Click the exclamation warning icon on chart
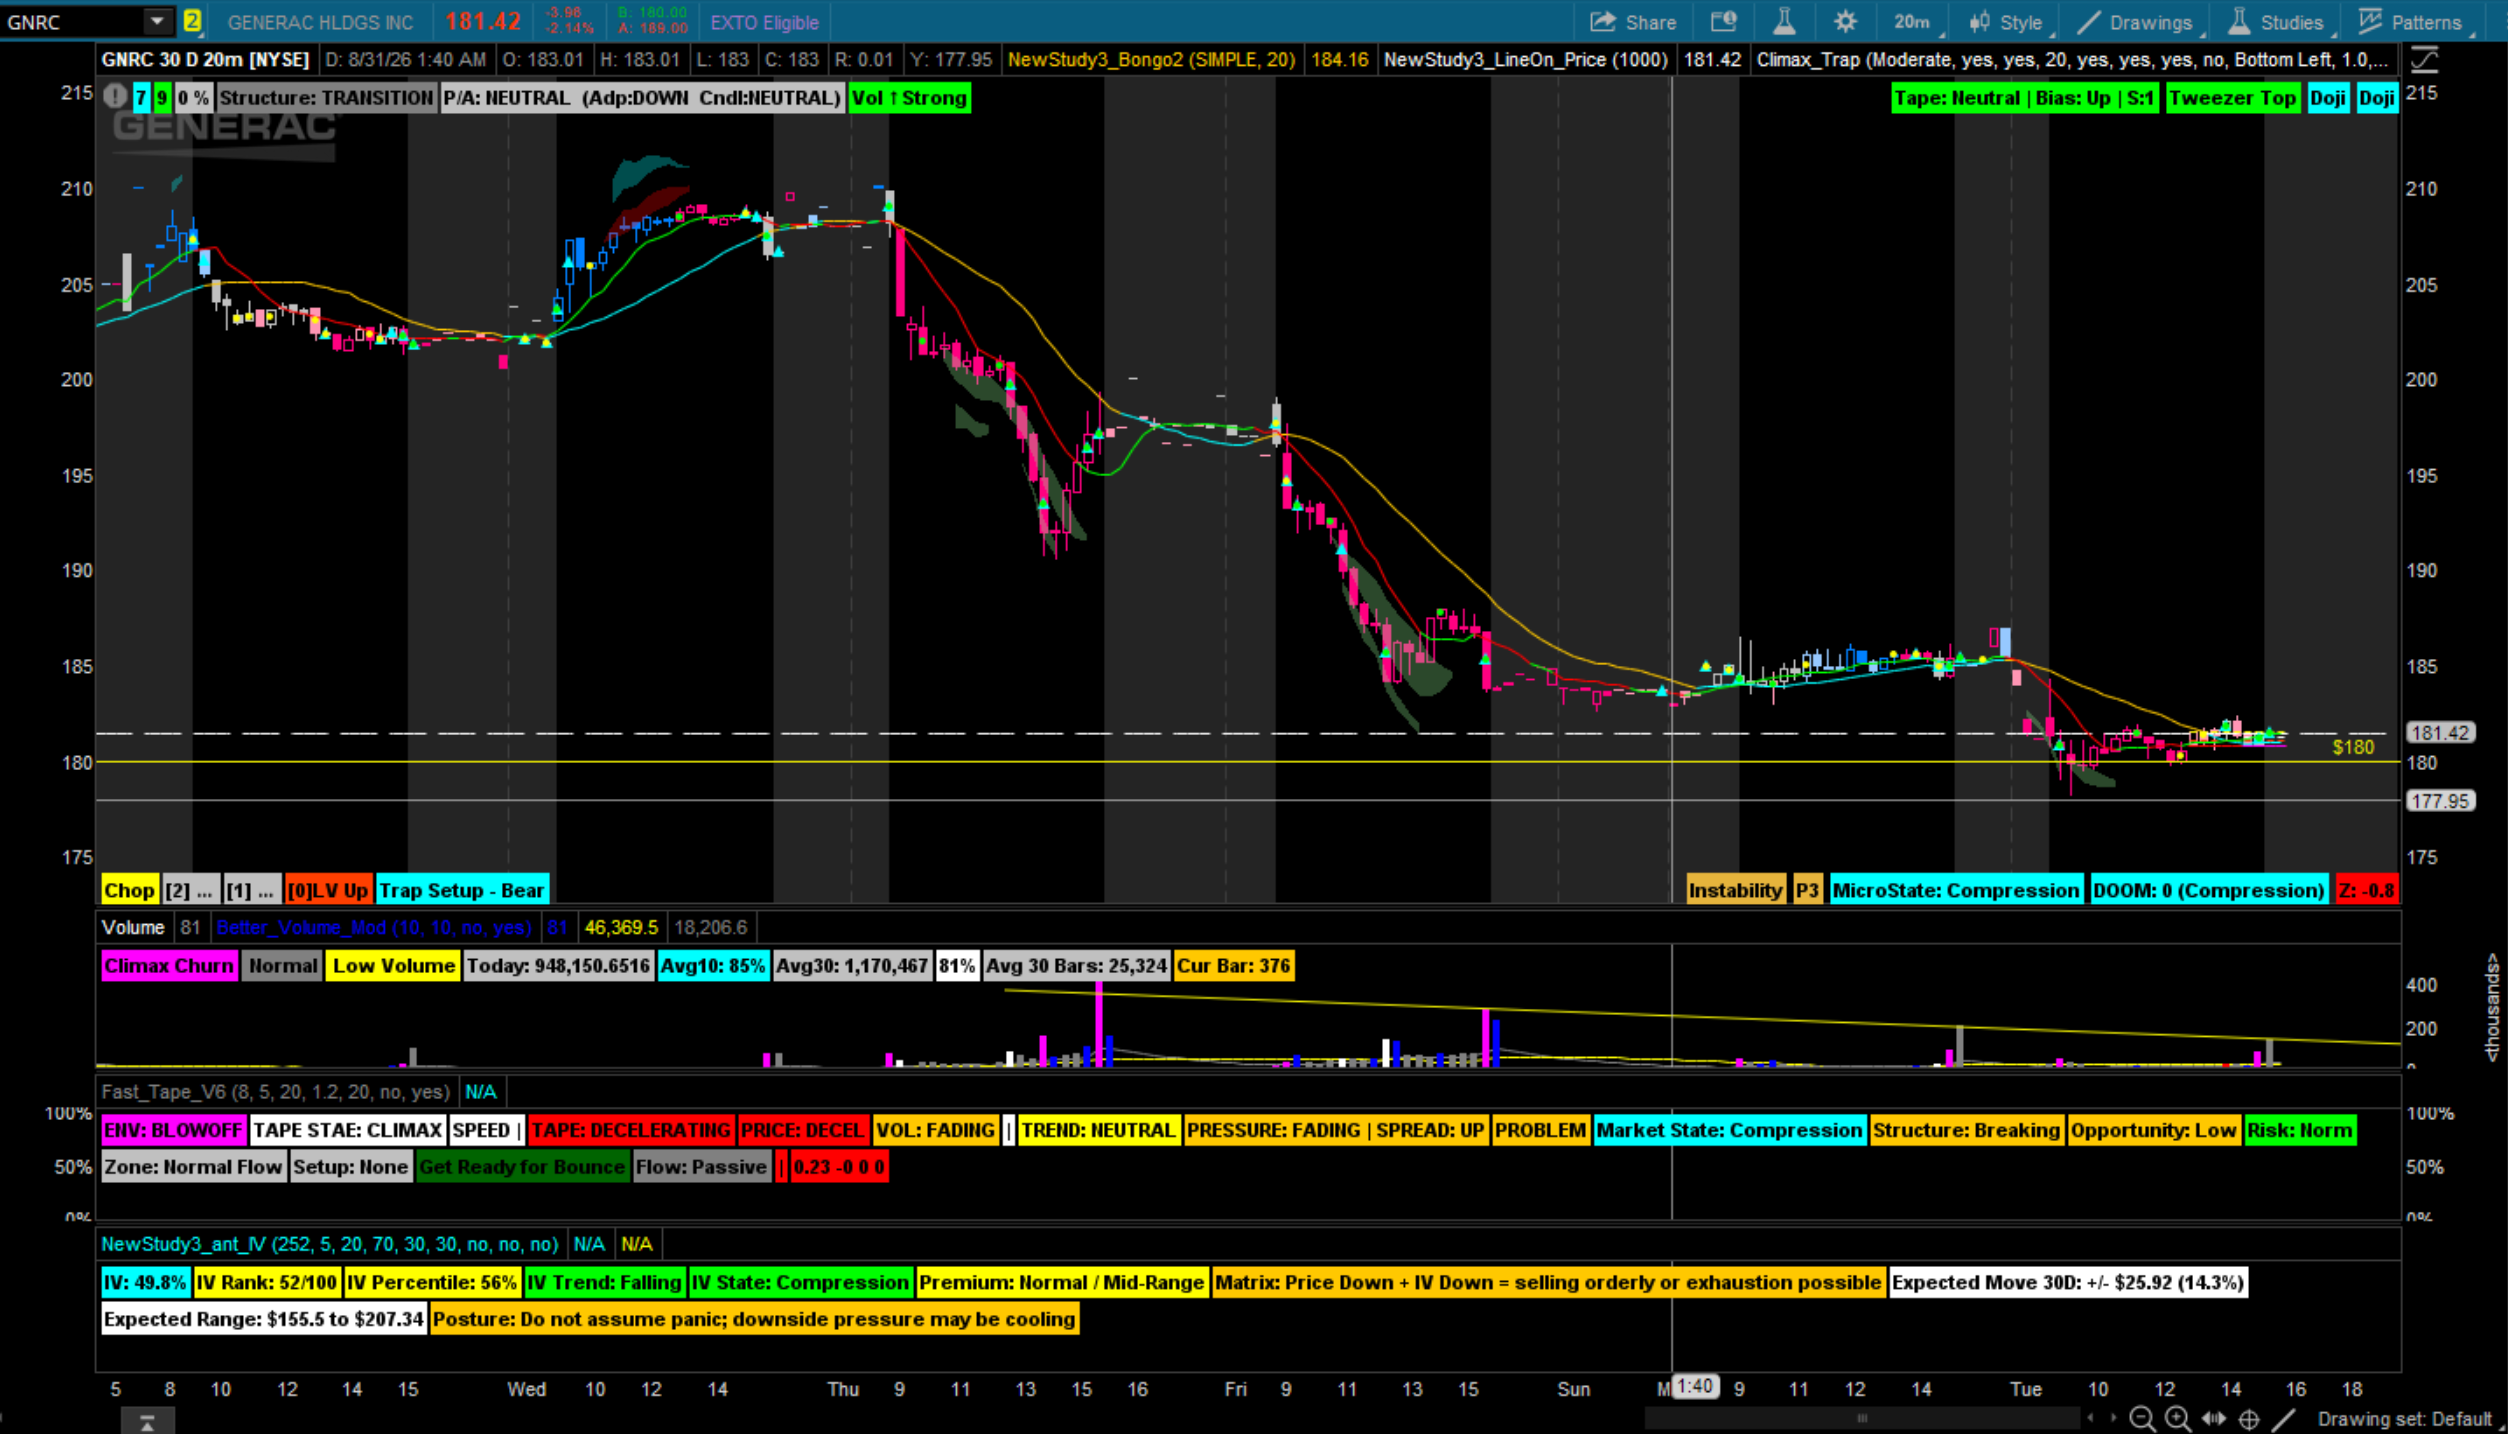Viewport: 2508px width, 1434px height. click(115, 97)
